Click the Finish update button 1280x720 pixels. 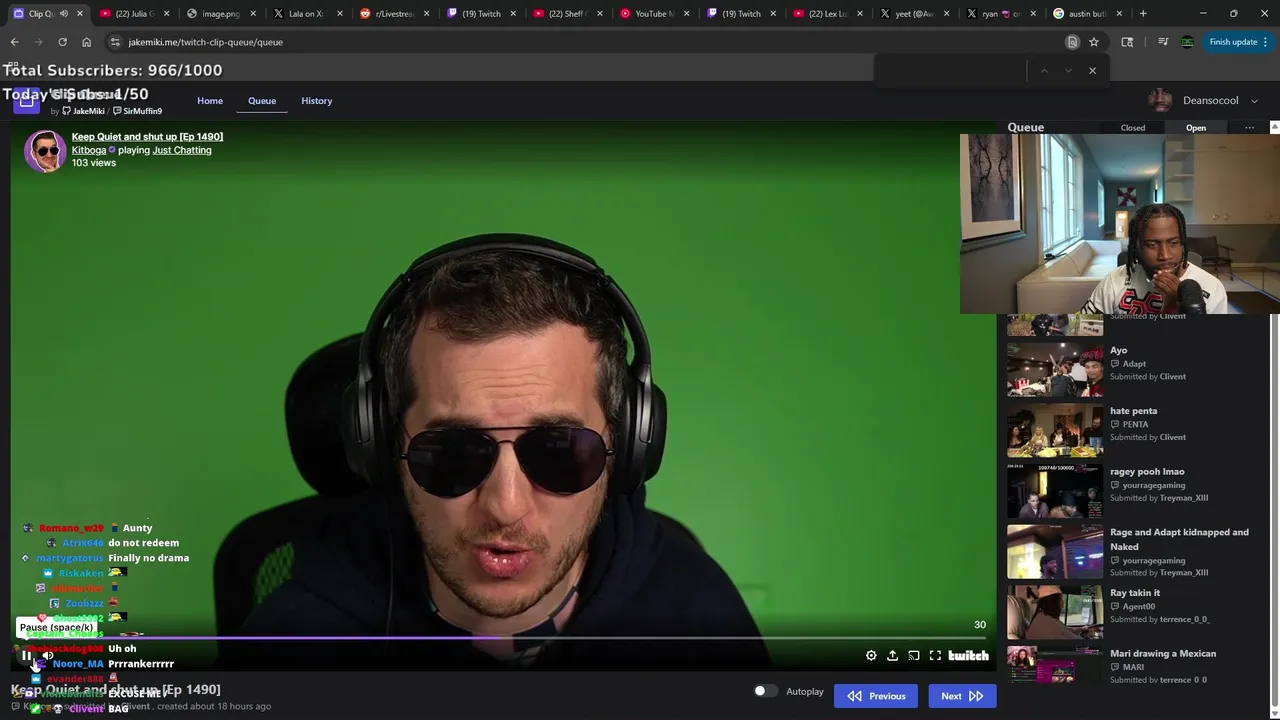click(x=1238, y=42)
